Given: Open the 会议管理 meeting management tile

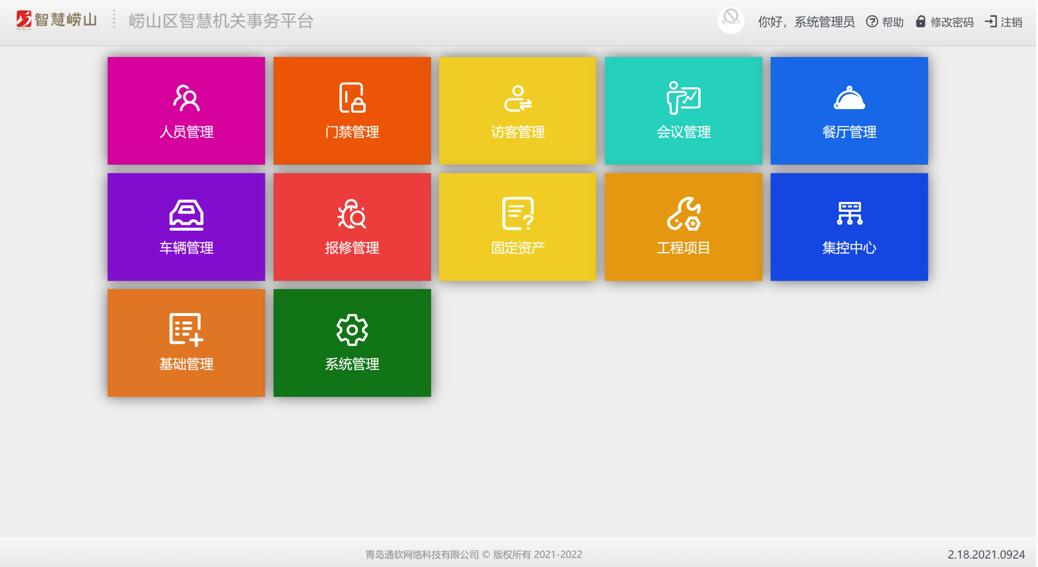Looking at the screenshot, I should click(x=683, y=111).
